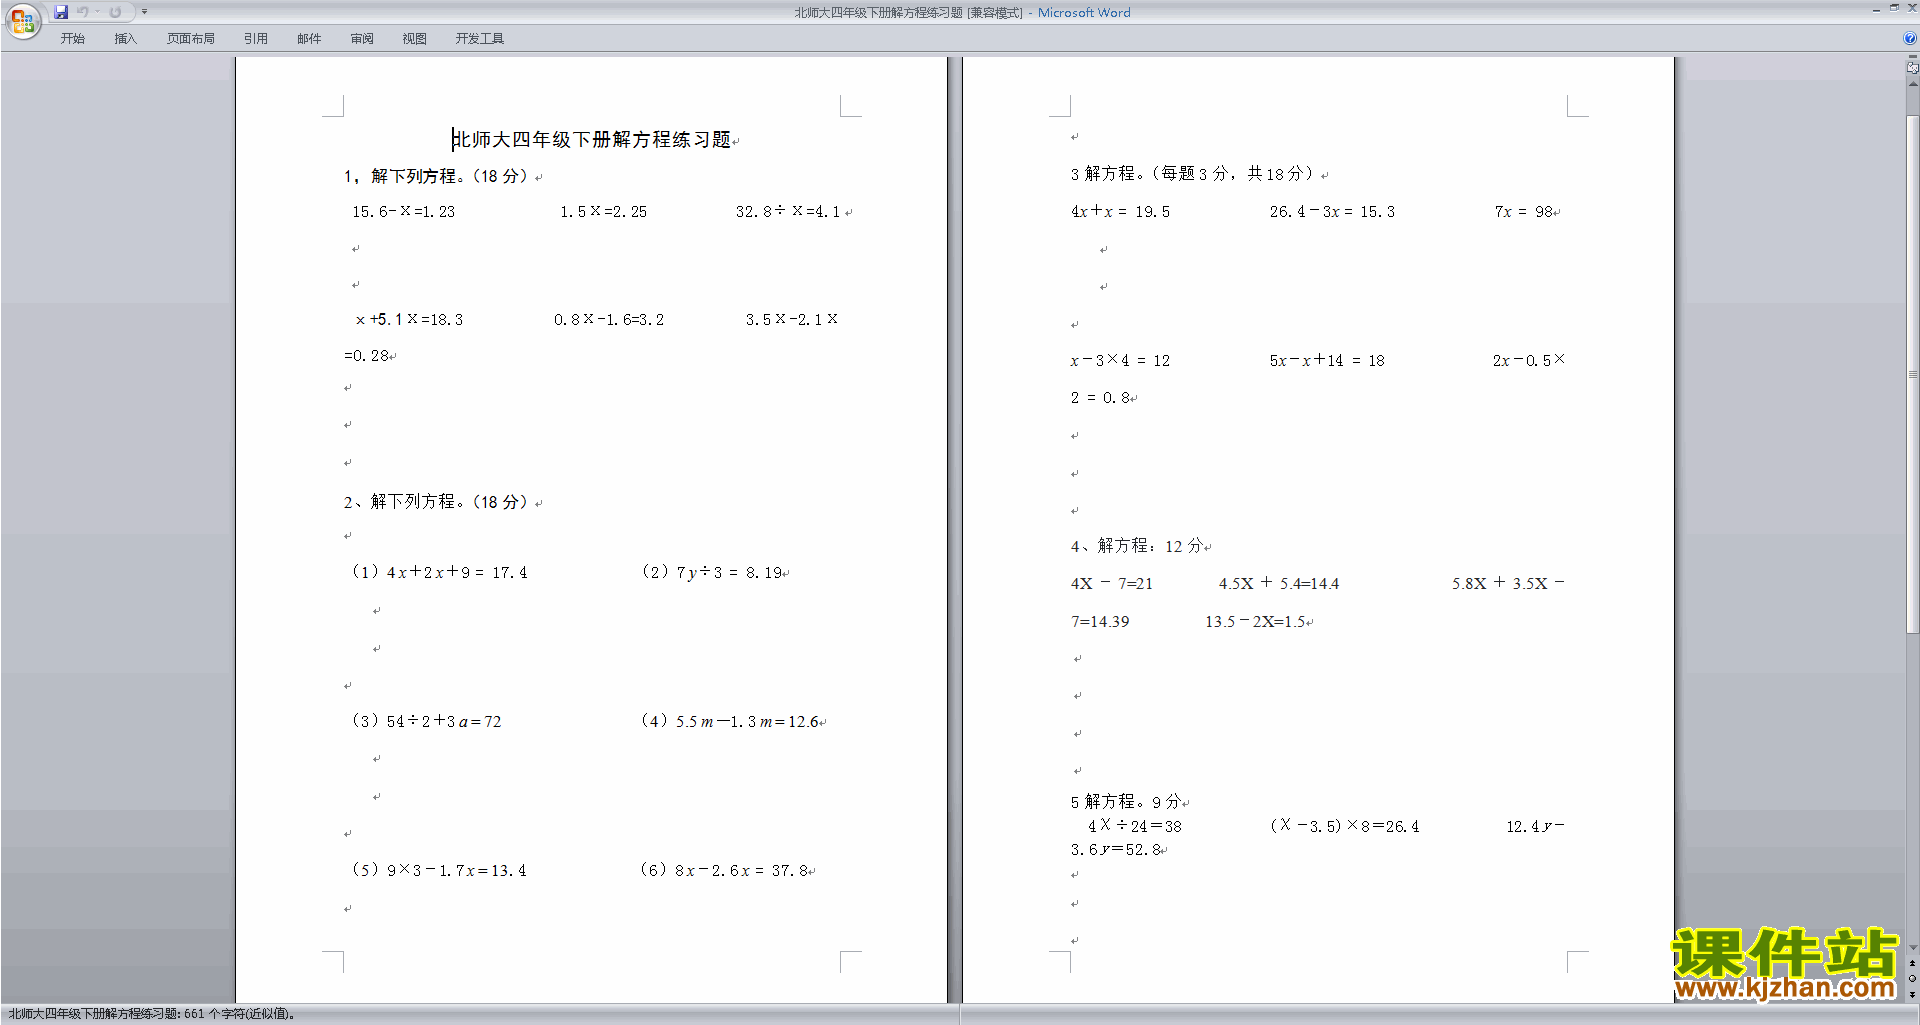Viewport: 1920px width, 1025px height.
Task: Open the 插入 ribbon tab
Action: point(125,39)
